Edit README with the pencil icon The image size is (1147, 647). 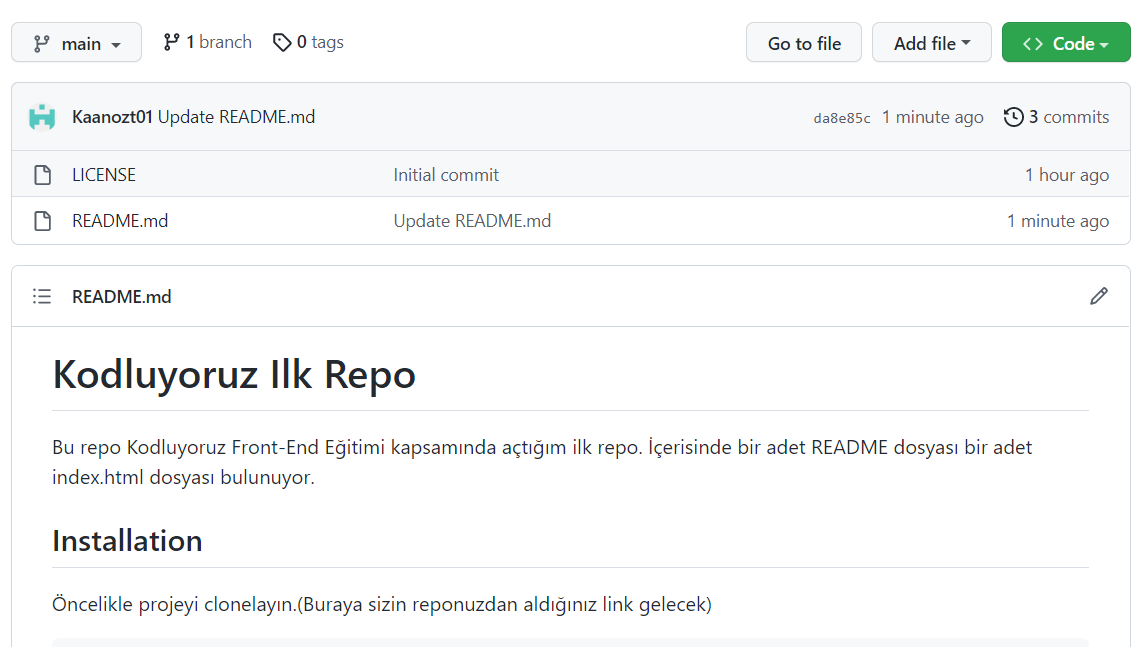(x=1099, y=296)
